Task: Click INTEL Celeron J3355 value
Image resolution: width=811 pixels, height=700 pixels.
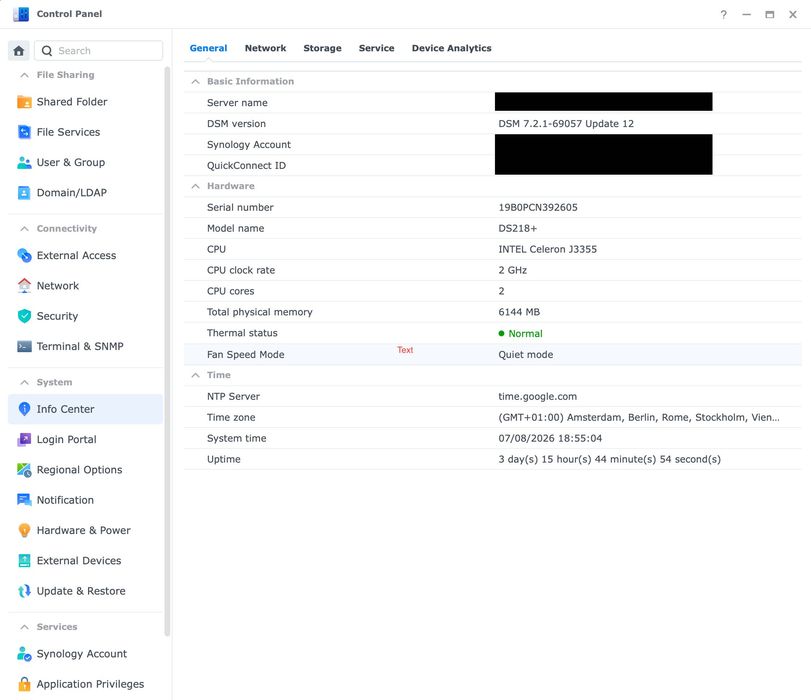Action: point(547,249)
